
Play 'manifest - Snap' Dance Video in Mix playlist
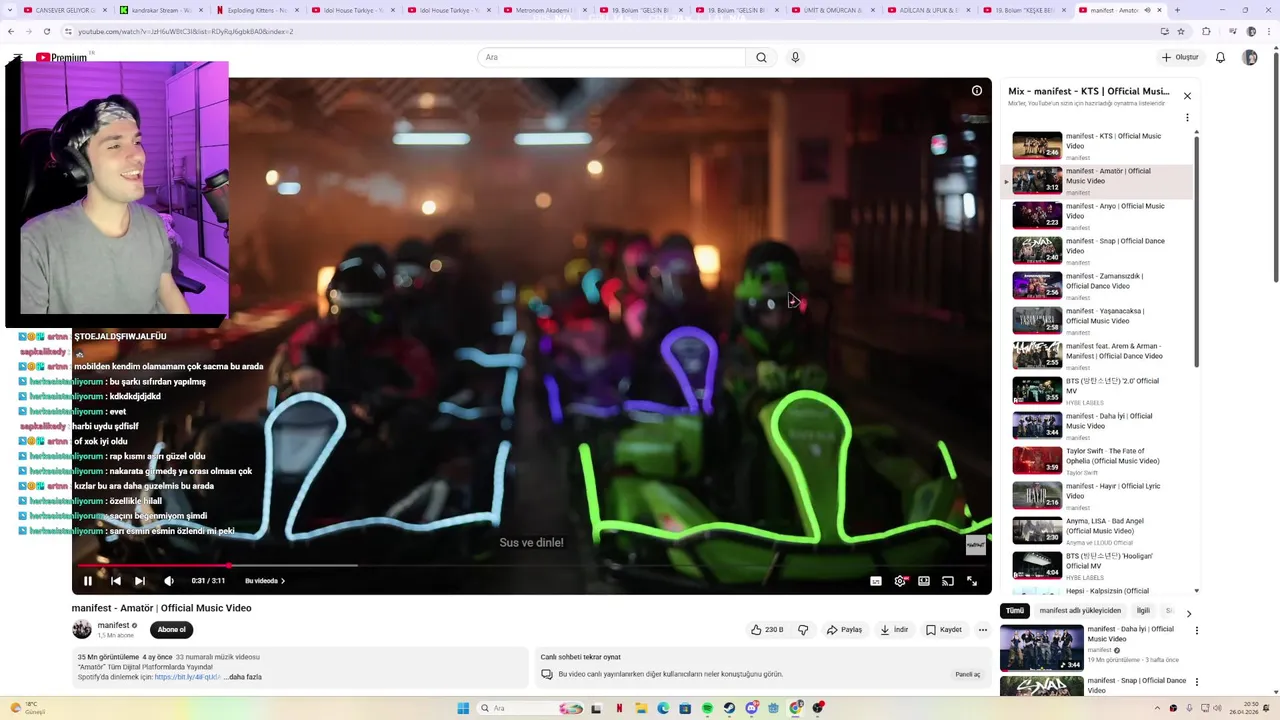click(x=1097, y=251)
